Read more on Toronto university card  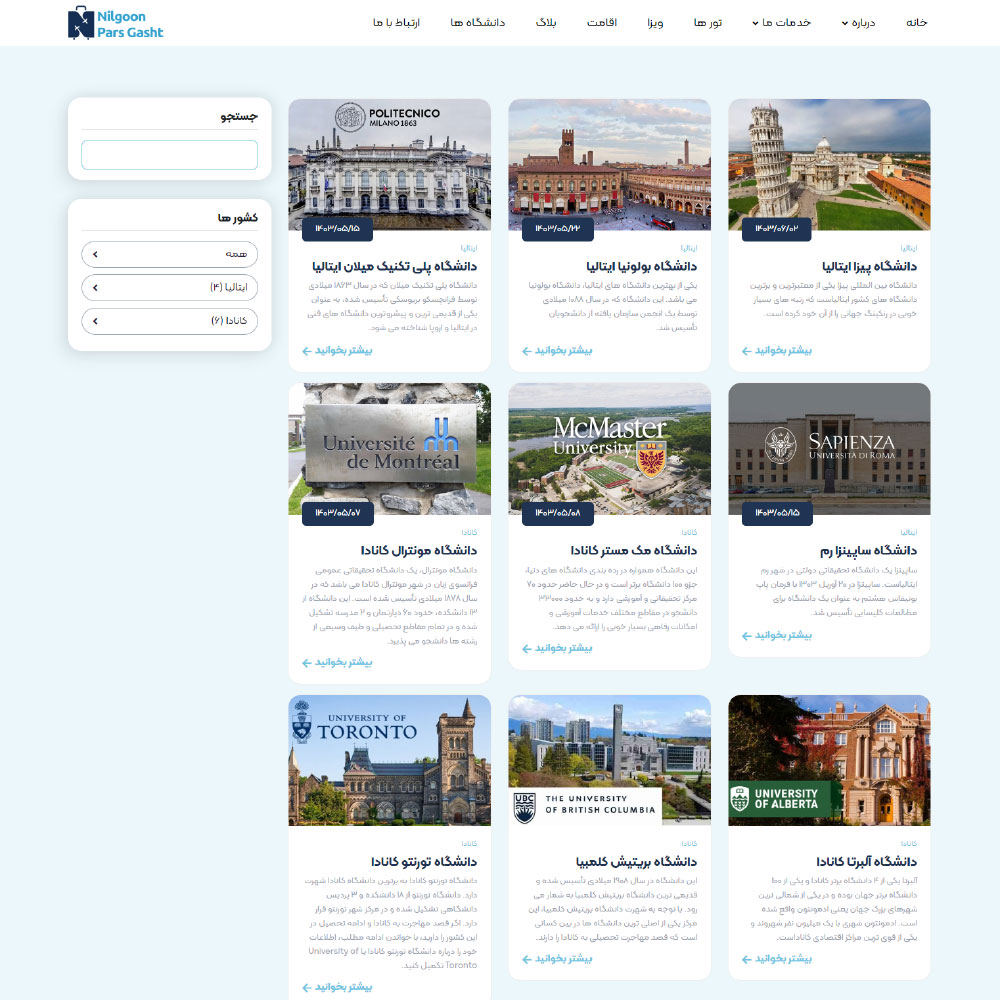337,987
